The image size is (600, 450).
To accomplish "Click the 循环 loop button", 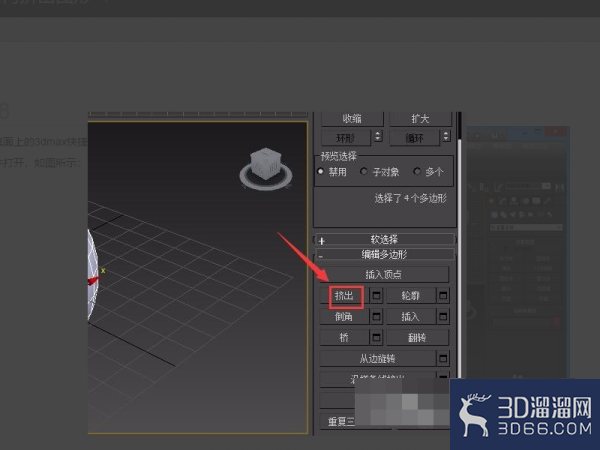I will point(414,138).
